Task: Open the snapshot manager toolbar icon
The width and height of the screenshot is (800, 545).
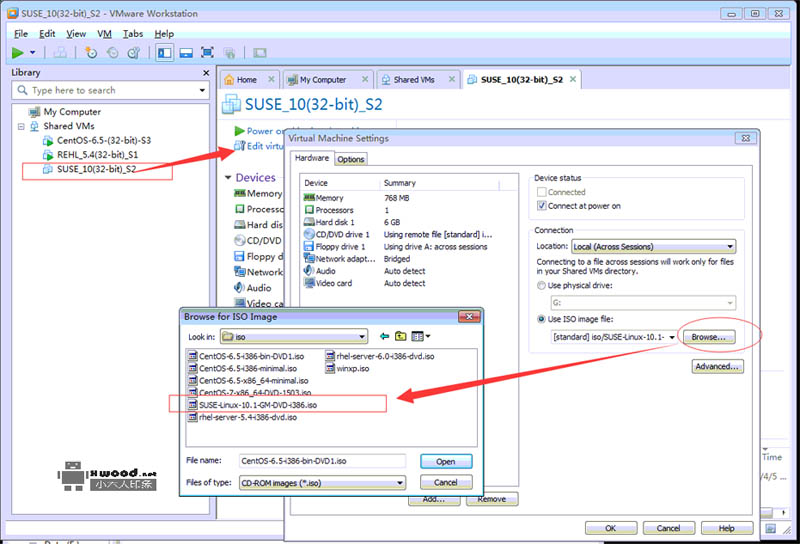Action: tap(133, 53)
